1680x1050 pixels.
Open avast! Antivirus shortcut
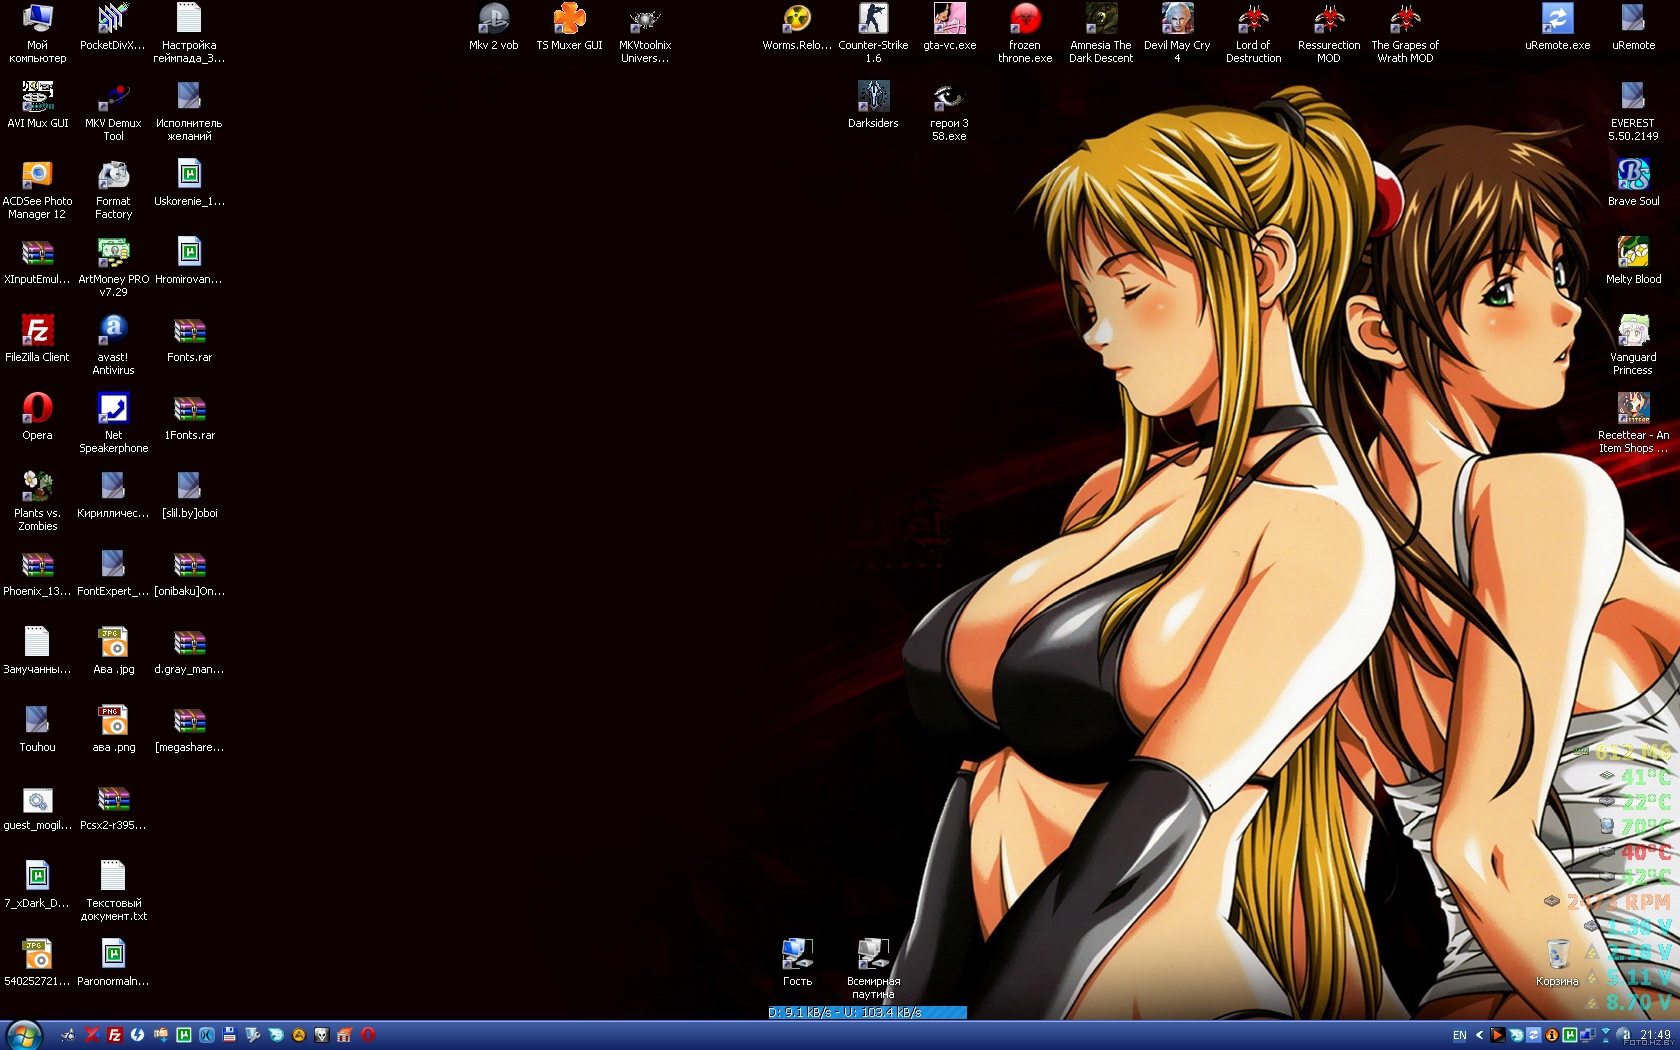click(113, 345)
